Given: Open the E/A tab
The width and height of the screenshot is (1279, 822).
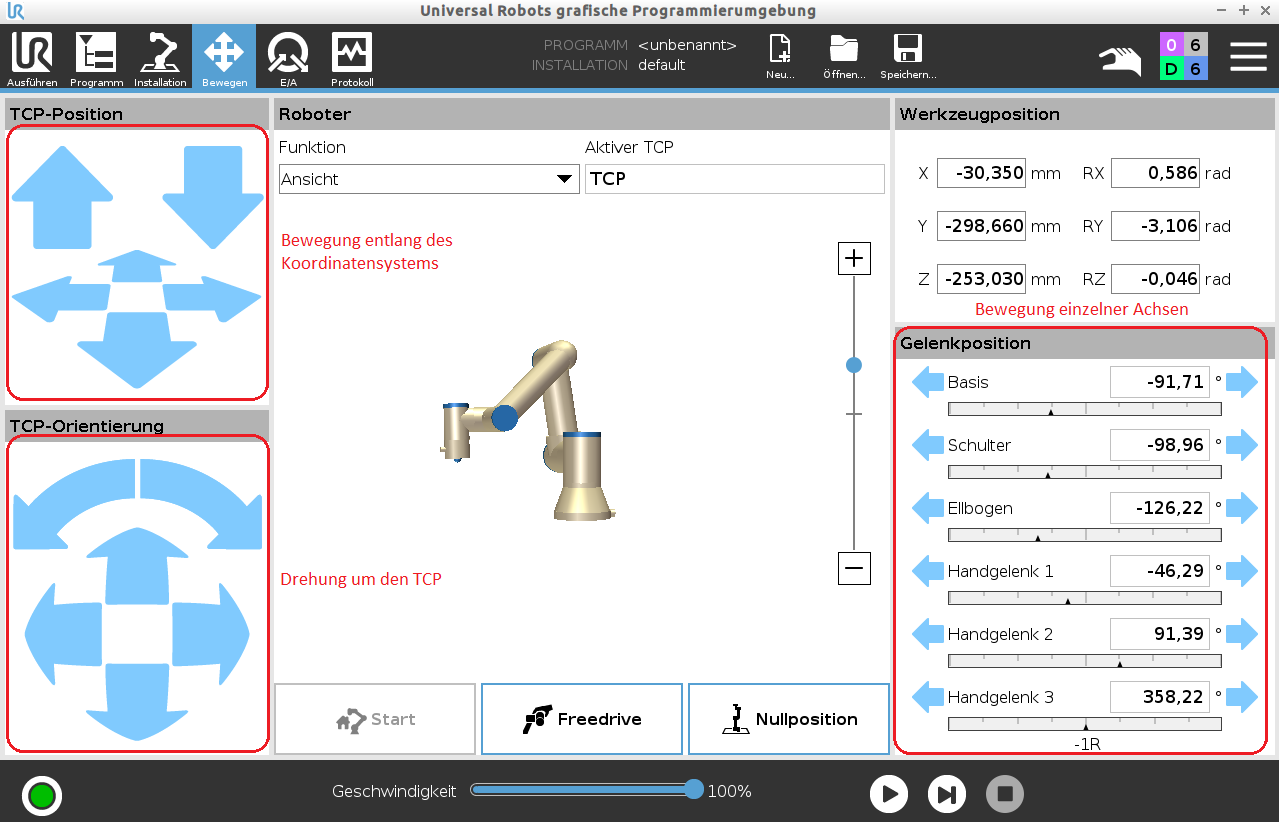Looking at the screenshot, I should [288, 59].
